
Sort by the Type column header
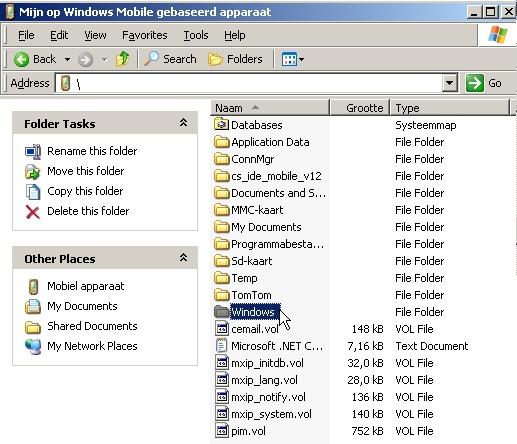(x=450, y=108)
